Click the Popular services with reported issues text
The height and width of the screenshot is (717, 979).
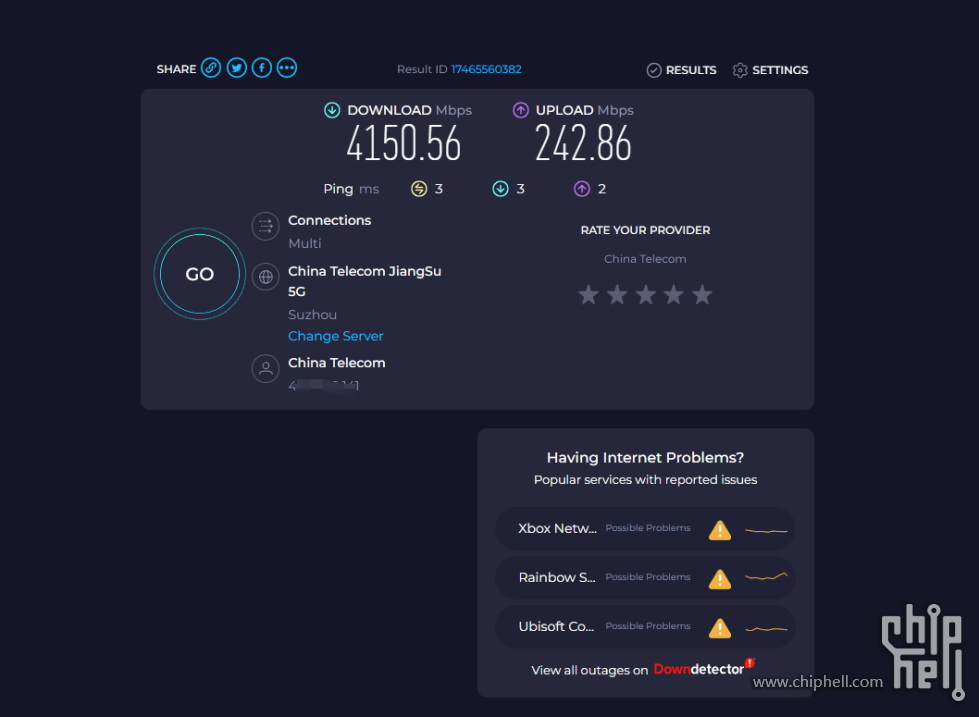point(645,480)
